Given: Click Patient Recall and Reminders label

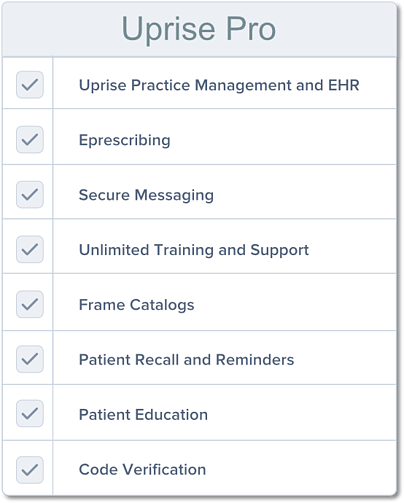Looking at the screenshot, I should pos(187,360).
